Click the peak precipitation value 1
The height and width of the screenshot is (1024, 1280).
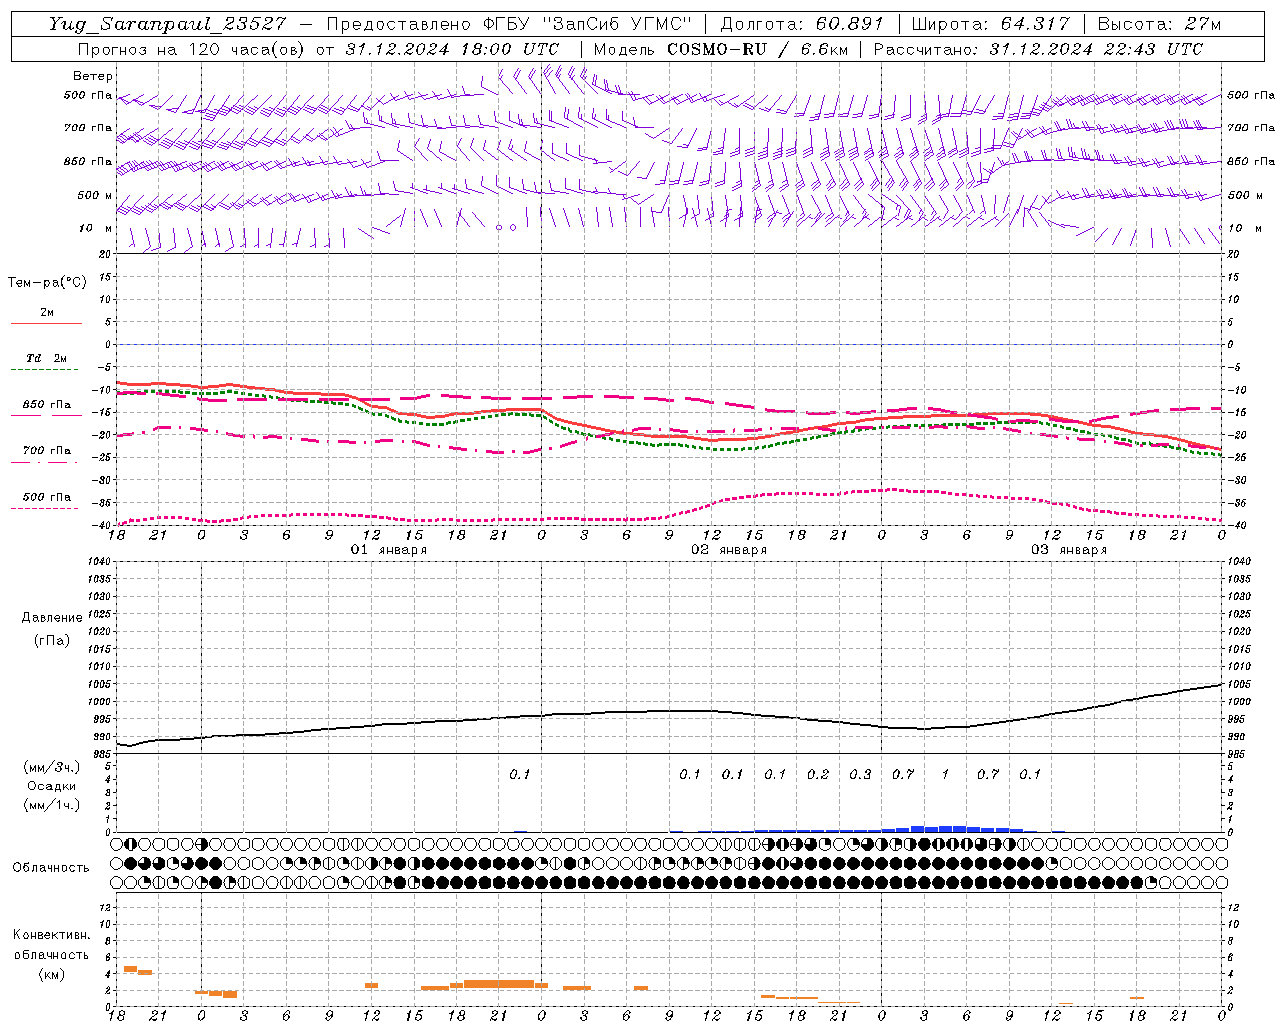point(945,774)
